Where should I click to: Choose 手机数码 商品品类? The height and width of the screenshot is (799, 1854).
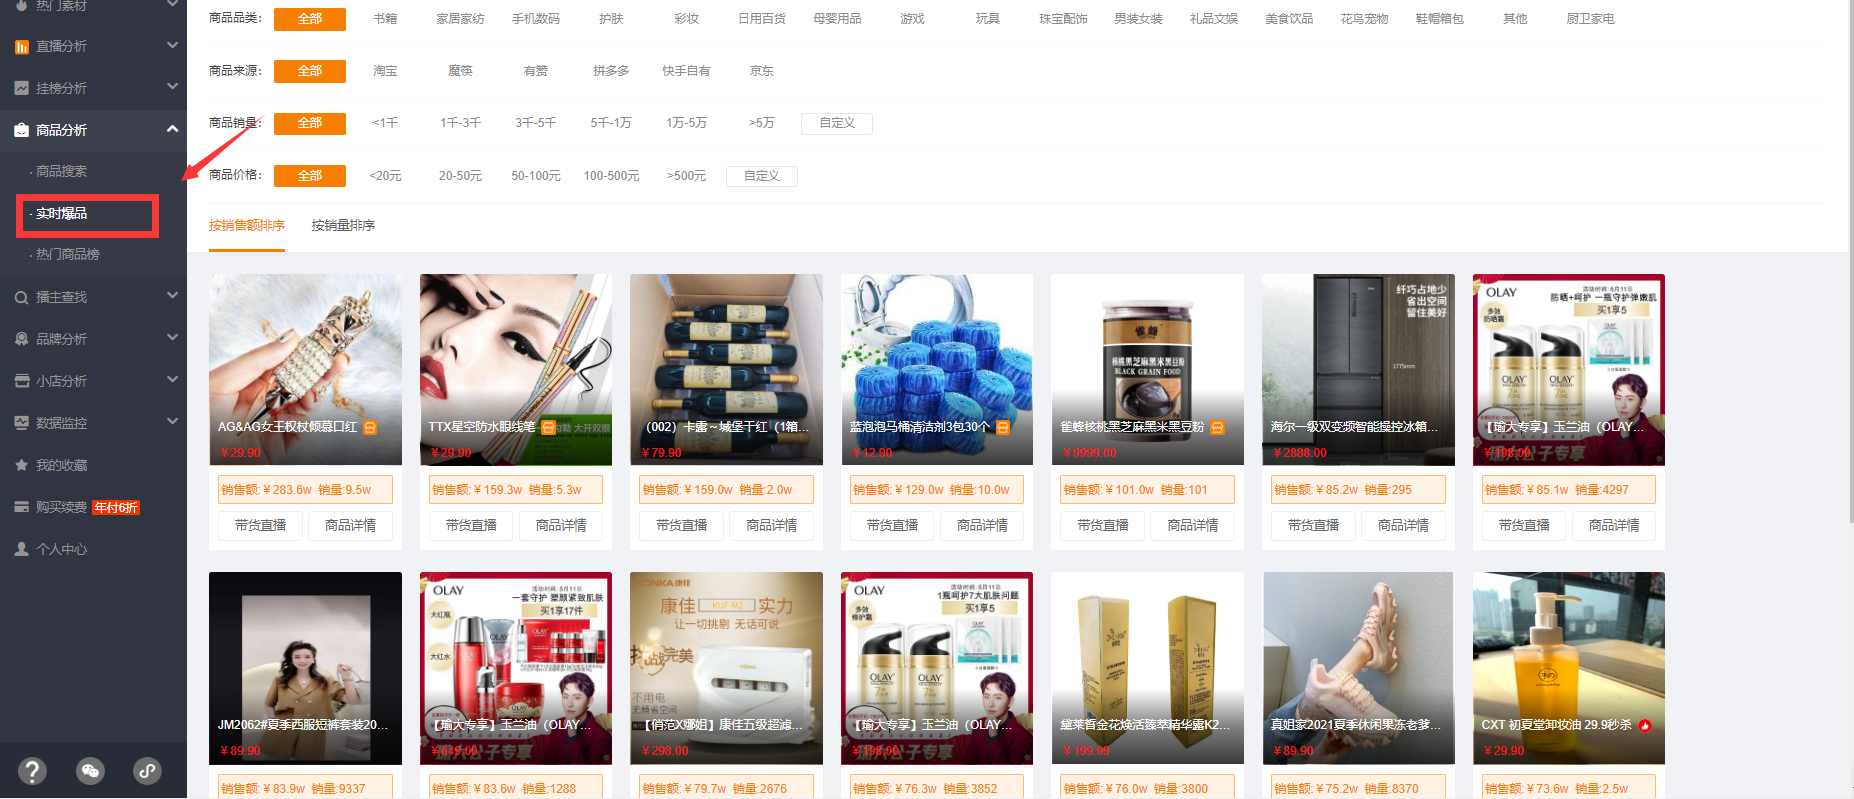pos(536,19)
